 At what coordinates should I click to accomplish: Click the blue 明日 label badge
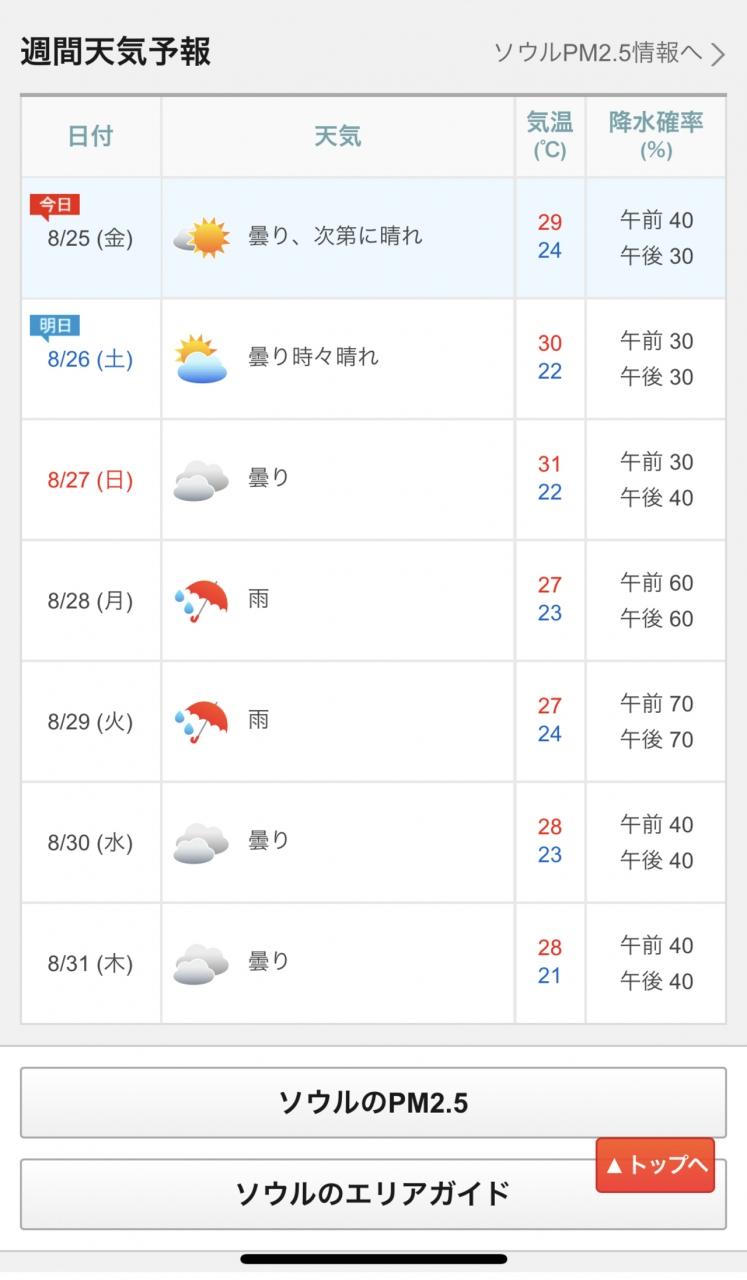pyautogui.click(x=55, y=327)
